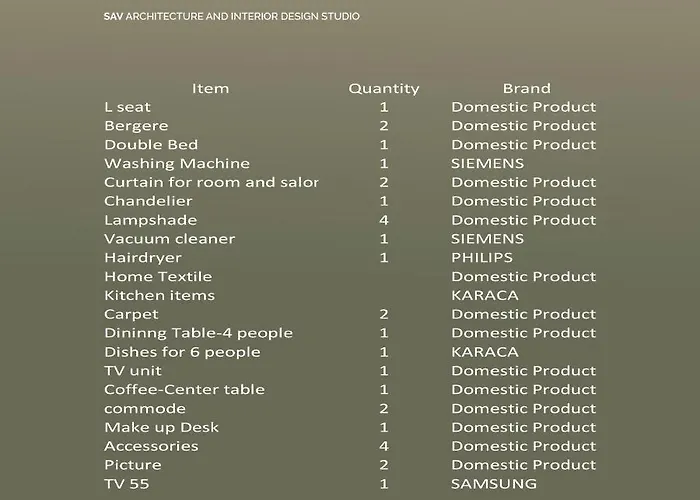Screen dimensions: 700x500
Task: Click the SAV Architecture studio title text
Action: tap(231, 17)
